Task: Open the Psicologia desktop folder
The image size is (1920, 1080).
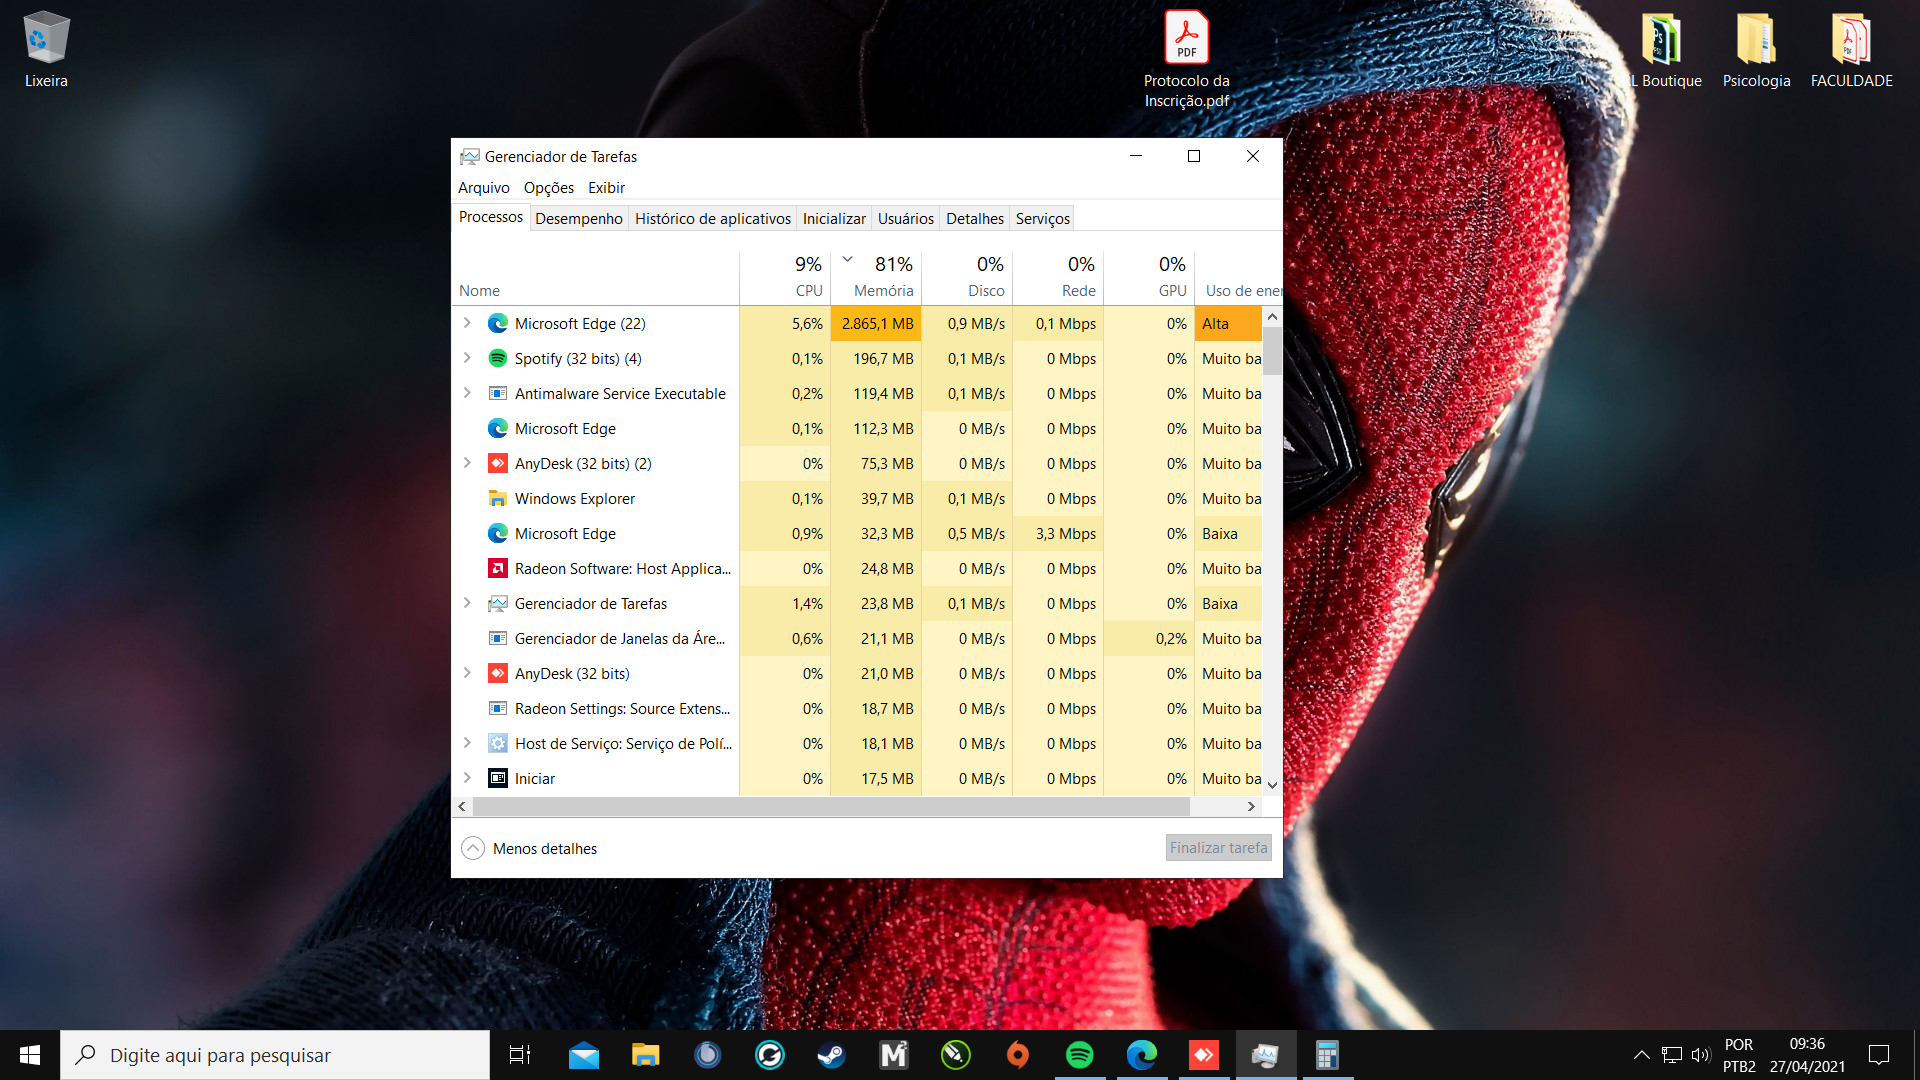Action: (x=1756, y=50)
